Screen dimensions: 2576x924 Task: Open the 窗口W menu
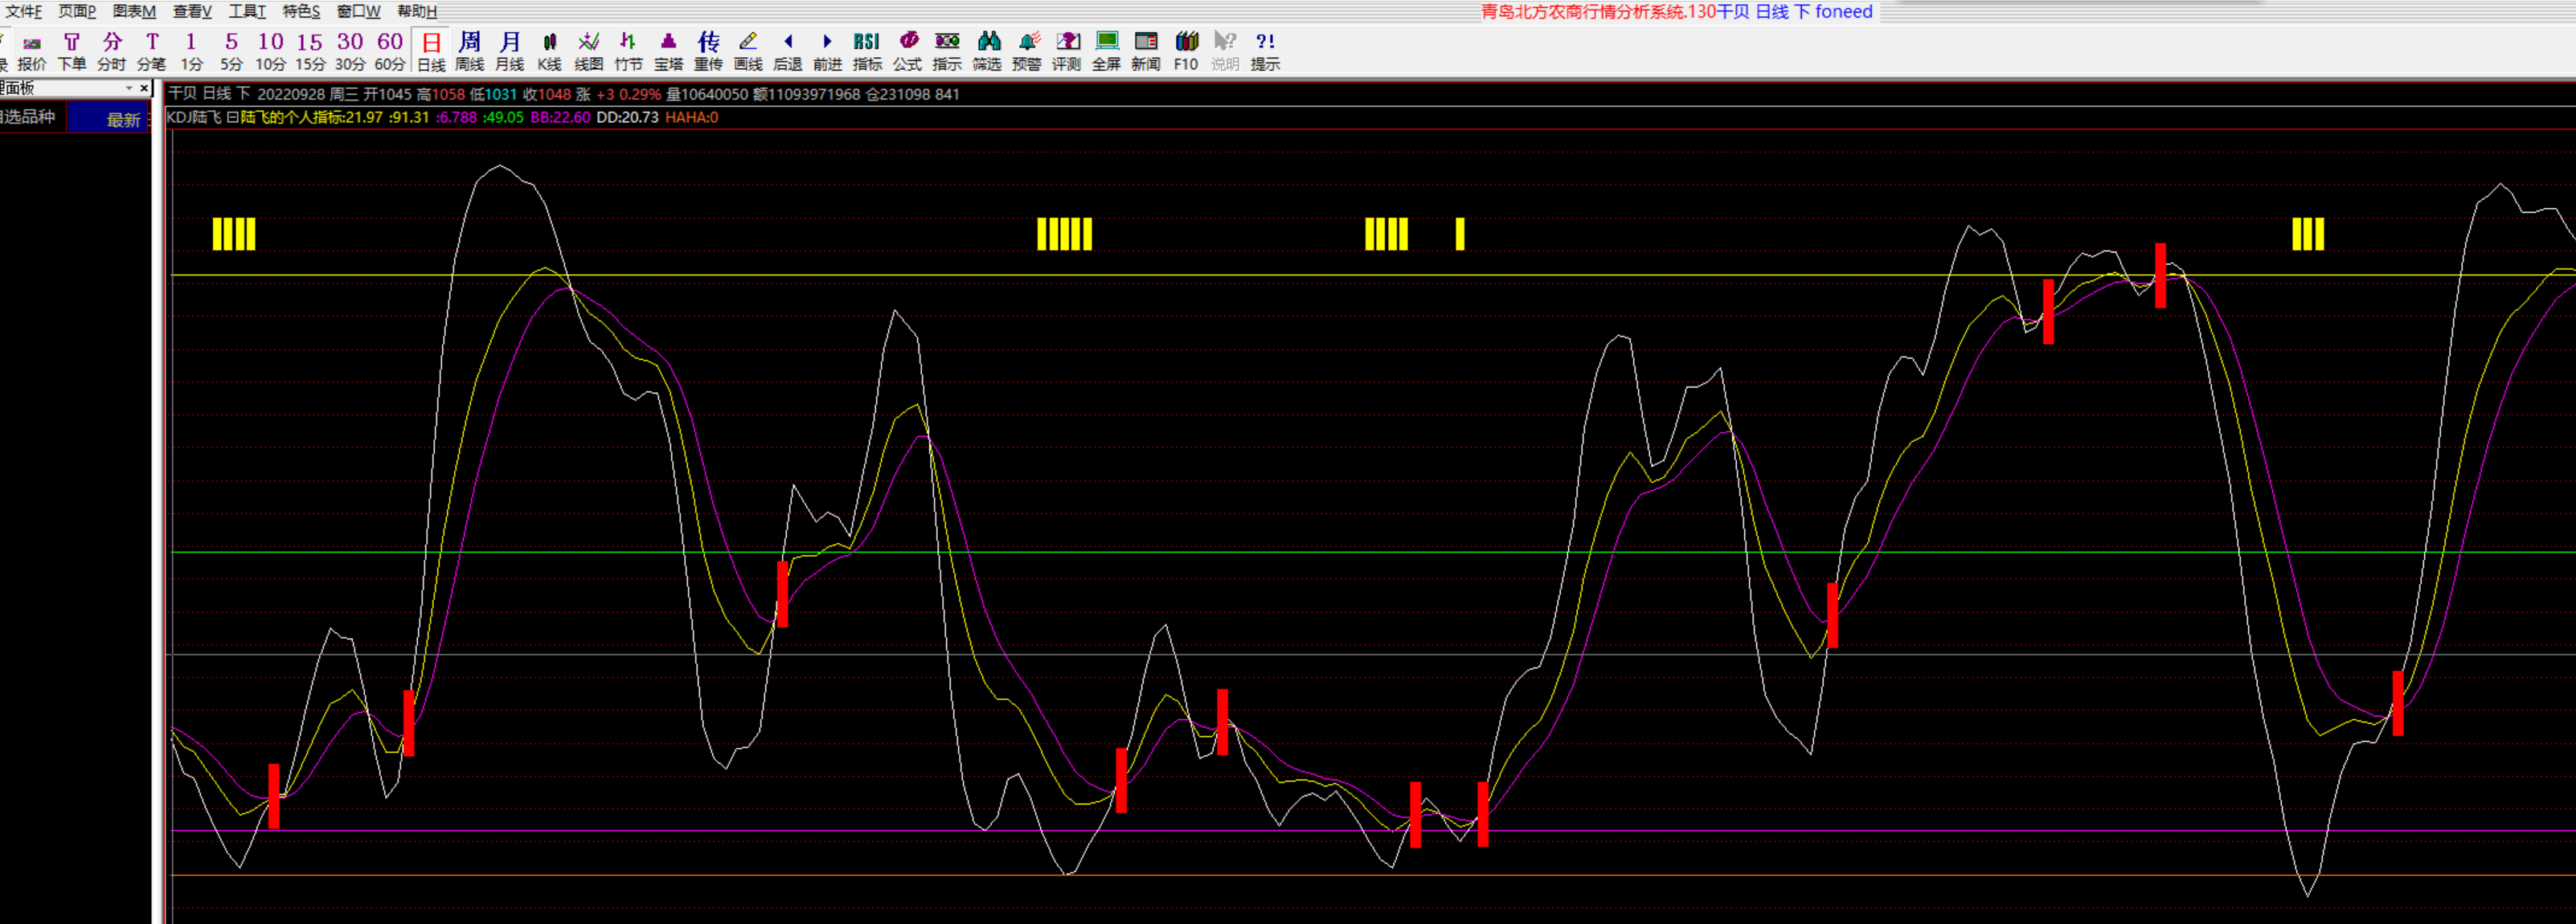point(358,11)
